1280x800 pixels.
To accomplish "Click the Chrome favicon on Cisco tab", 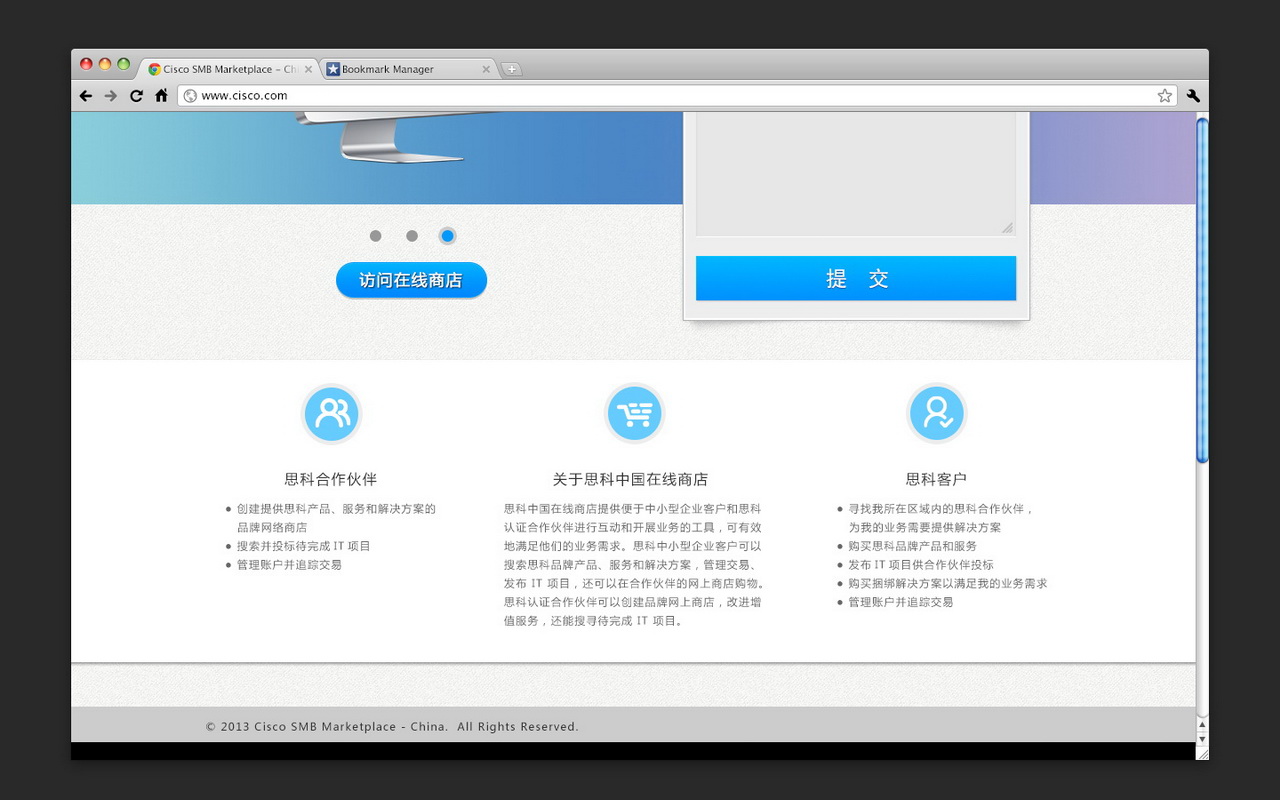I will [x=154, y=69].
